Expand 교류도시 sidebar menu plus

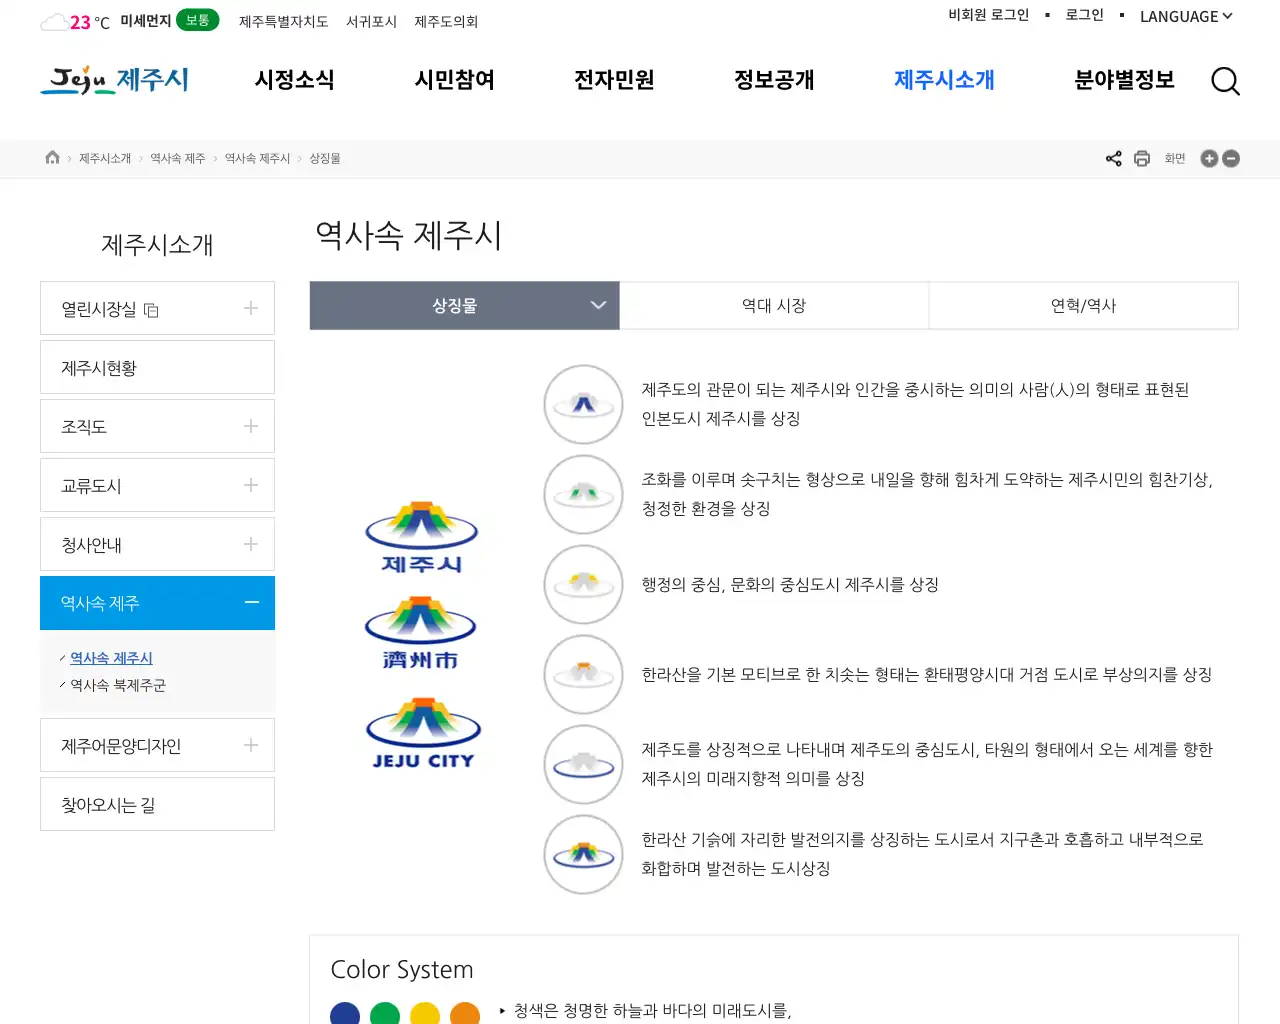(251, 485)
